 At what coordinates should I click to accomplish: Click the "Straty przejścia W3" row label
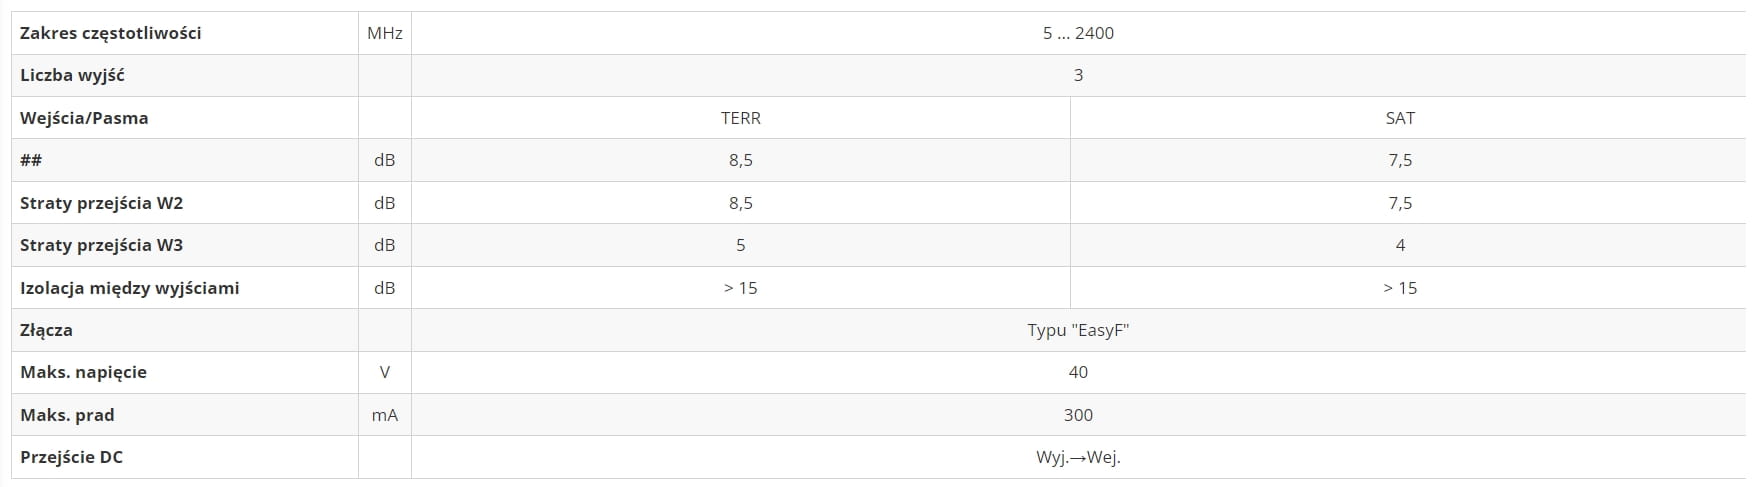pyautogui.click(x=101, y=245)
